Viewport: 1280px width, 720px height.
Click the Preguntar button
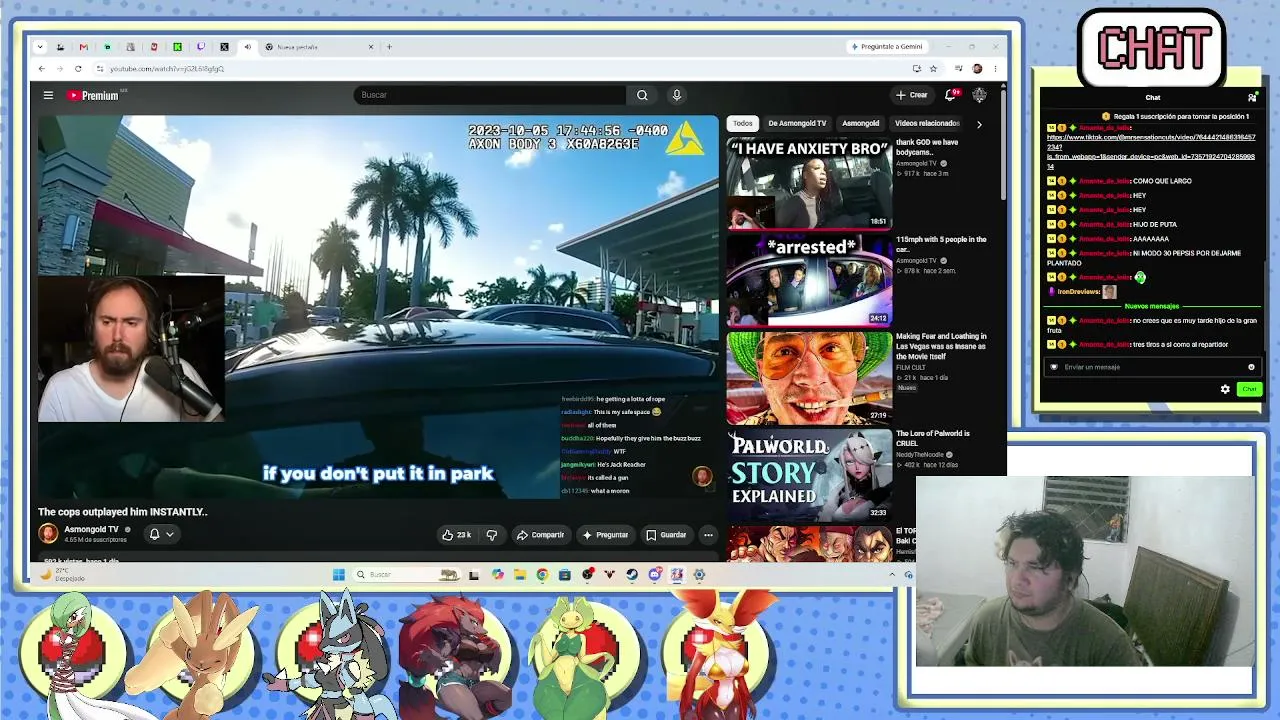point(606,535)
